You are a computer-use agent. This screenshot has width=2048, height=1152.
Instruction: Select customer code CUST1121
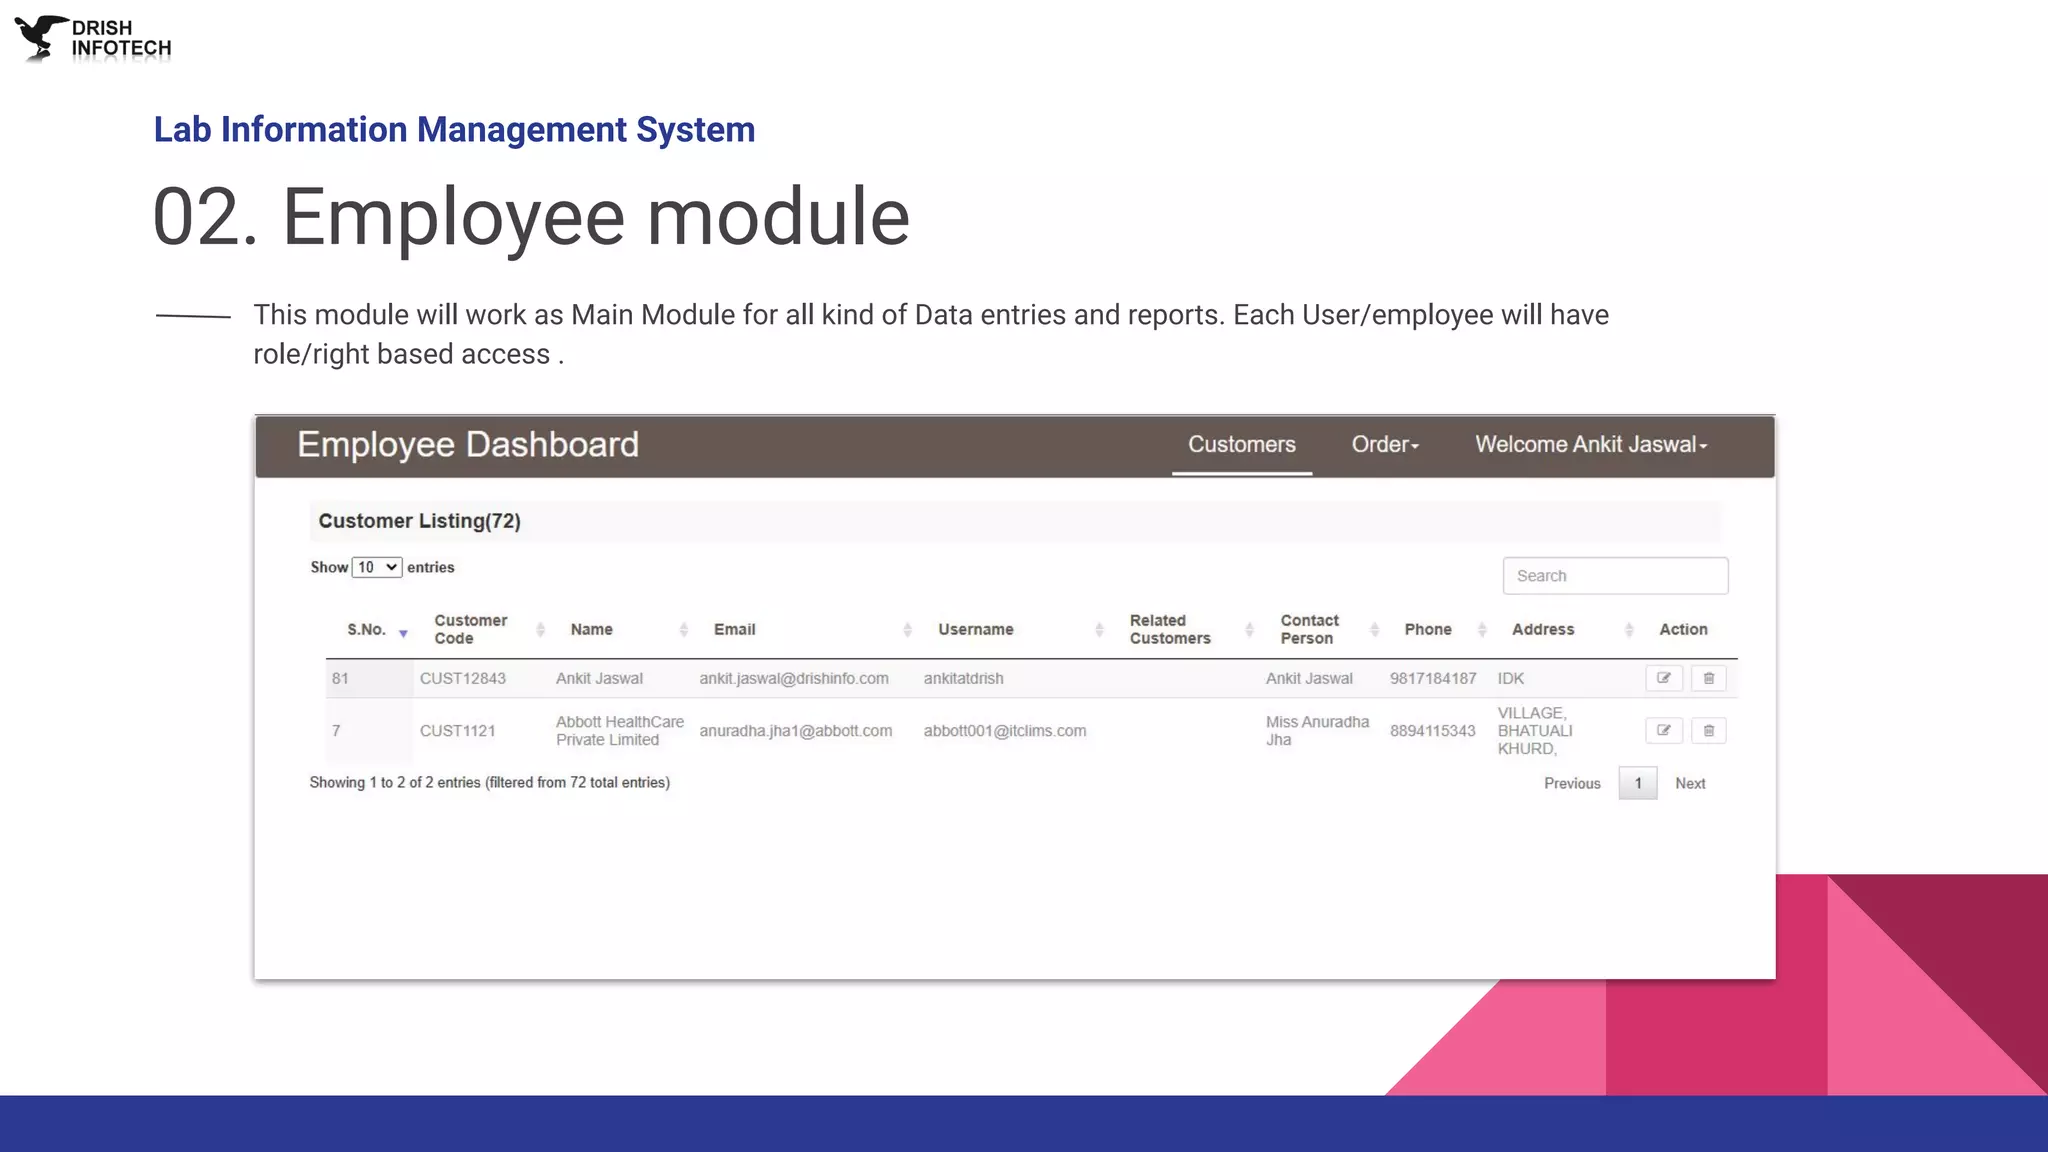tap(457, 731)
